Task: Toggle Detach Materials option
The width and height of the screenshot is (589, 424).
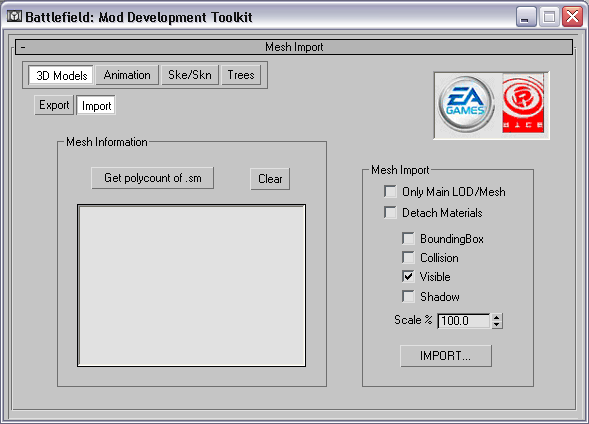Action: 390,213
